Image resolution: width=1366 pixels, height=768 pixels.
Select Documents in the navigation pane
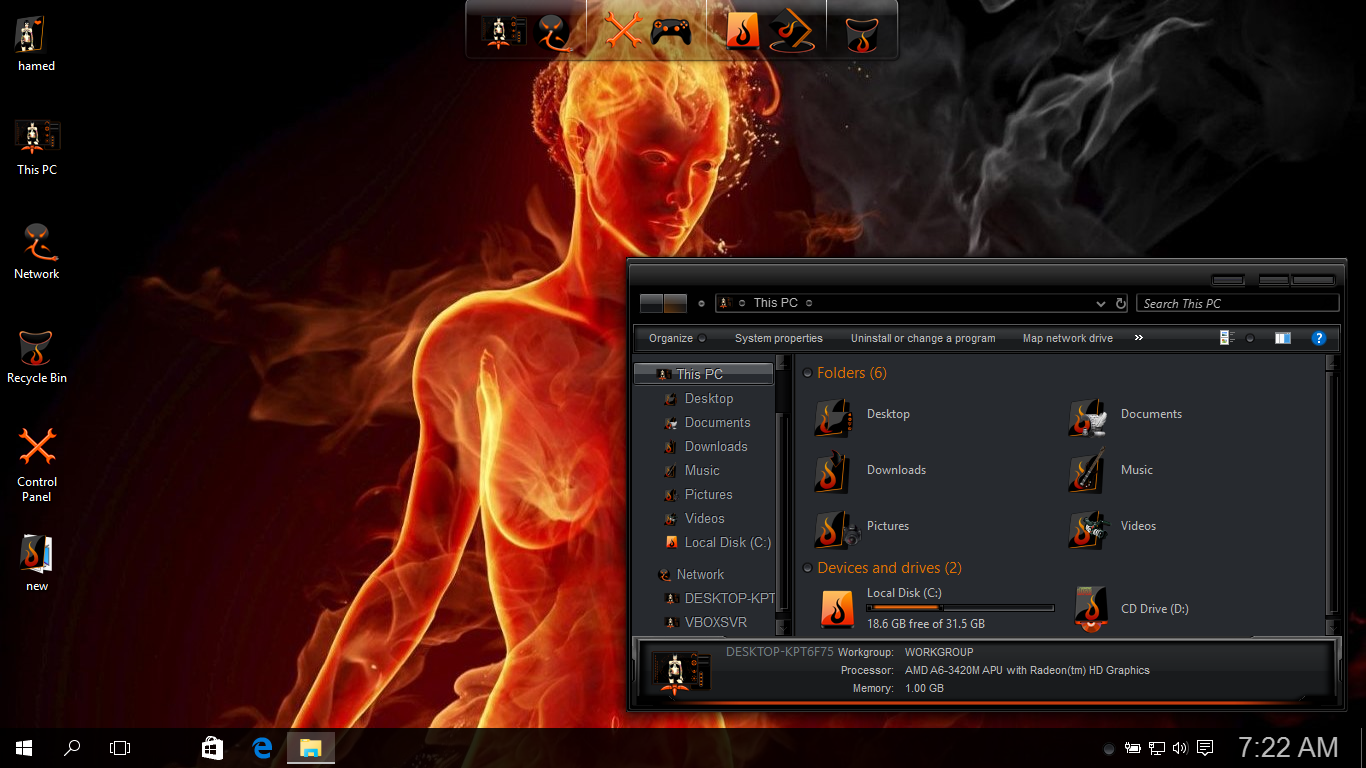[716, 423]
